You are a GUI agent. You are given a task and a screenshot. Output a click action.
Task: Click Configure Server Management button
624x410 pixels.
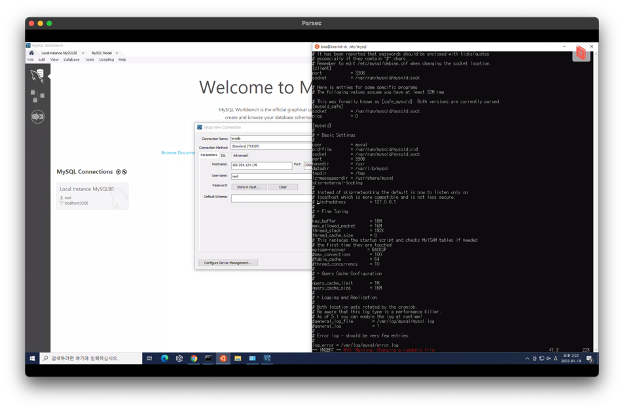pyautogui.click(x=228, y=263)
